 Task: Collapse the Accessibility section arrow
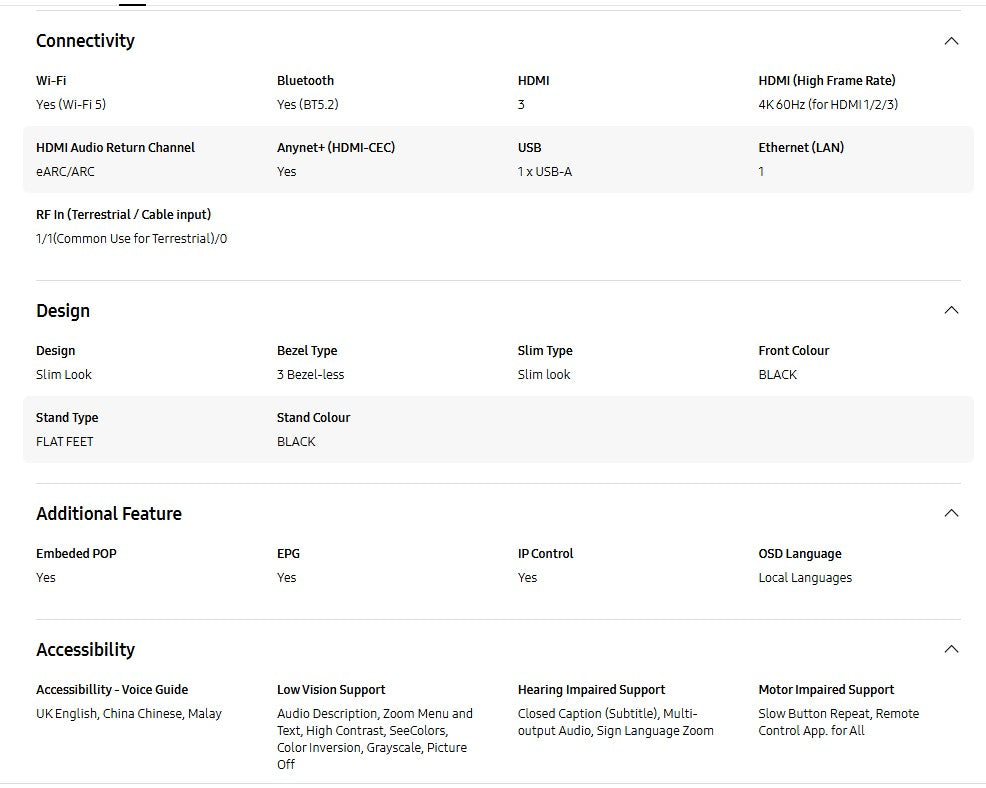pos(951,649)
